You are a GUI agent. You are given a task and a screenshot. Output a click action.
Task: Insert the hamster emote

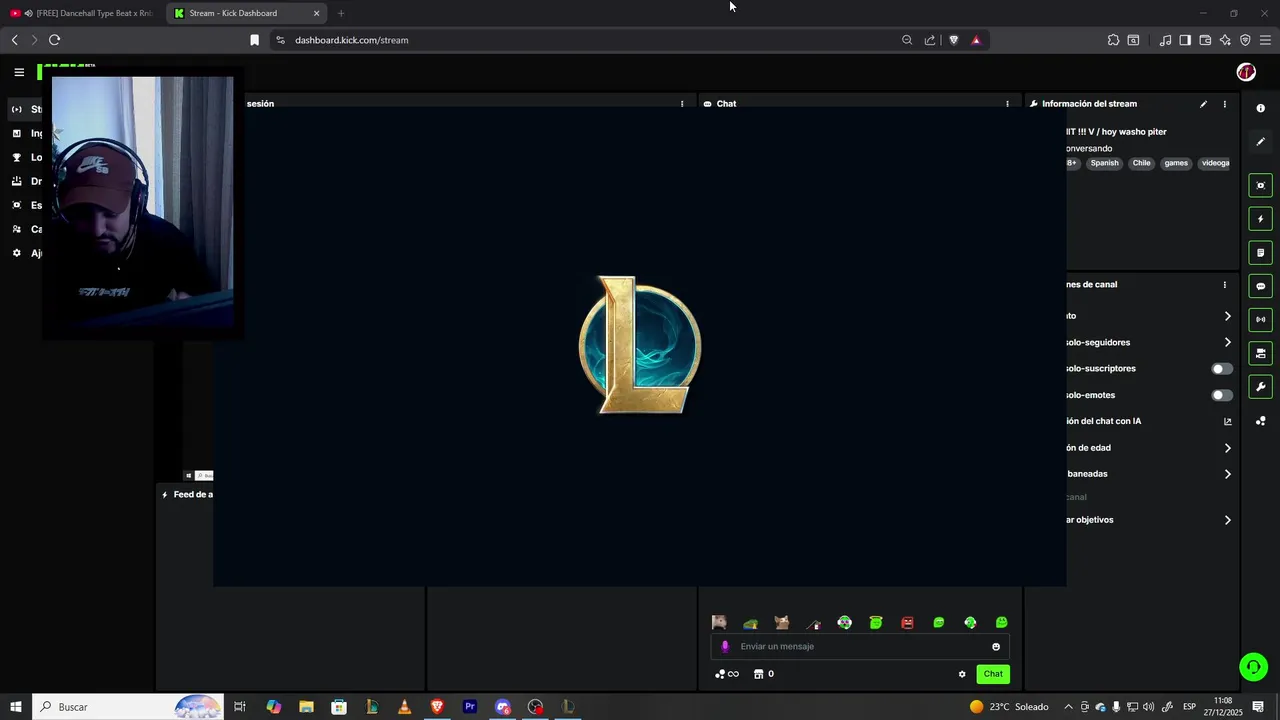[x=719, y=623]
